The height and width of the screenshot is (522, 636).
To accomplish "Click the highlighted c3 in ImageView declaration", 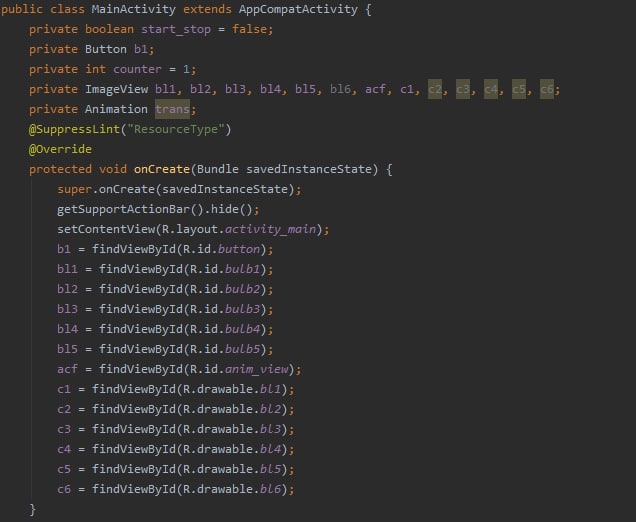I will (463, 89).
